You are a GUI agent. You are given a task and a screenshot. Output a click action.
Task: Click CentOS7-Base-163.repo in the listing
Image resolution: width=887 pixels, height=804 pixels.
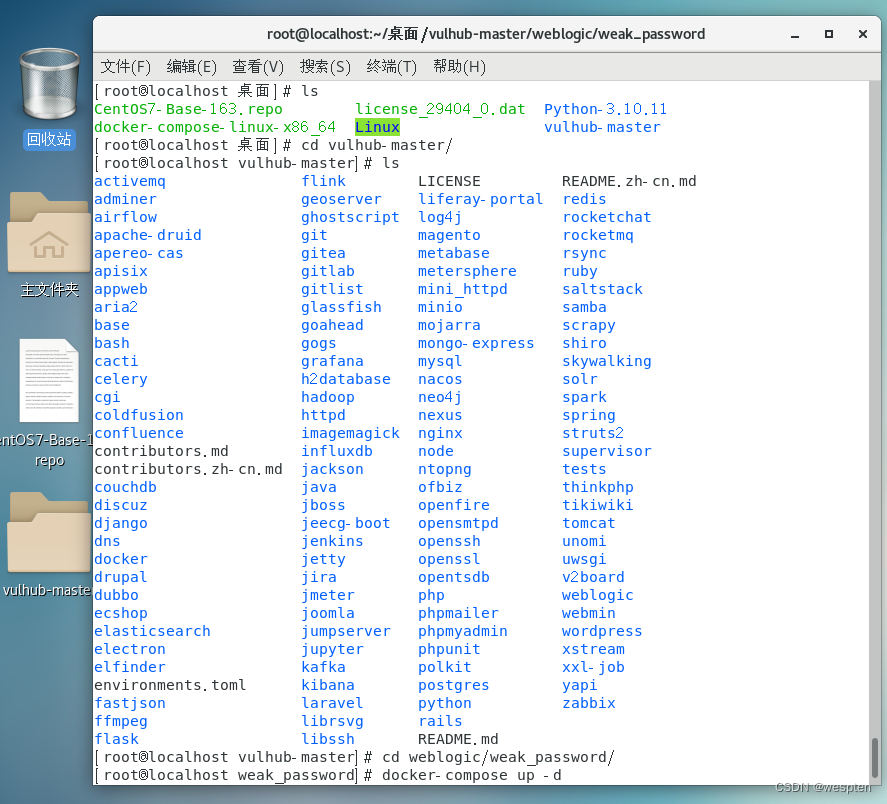188,109
